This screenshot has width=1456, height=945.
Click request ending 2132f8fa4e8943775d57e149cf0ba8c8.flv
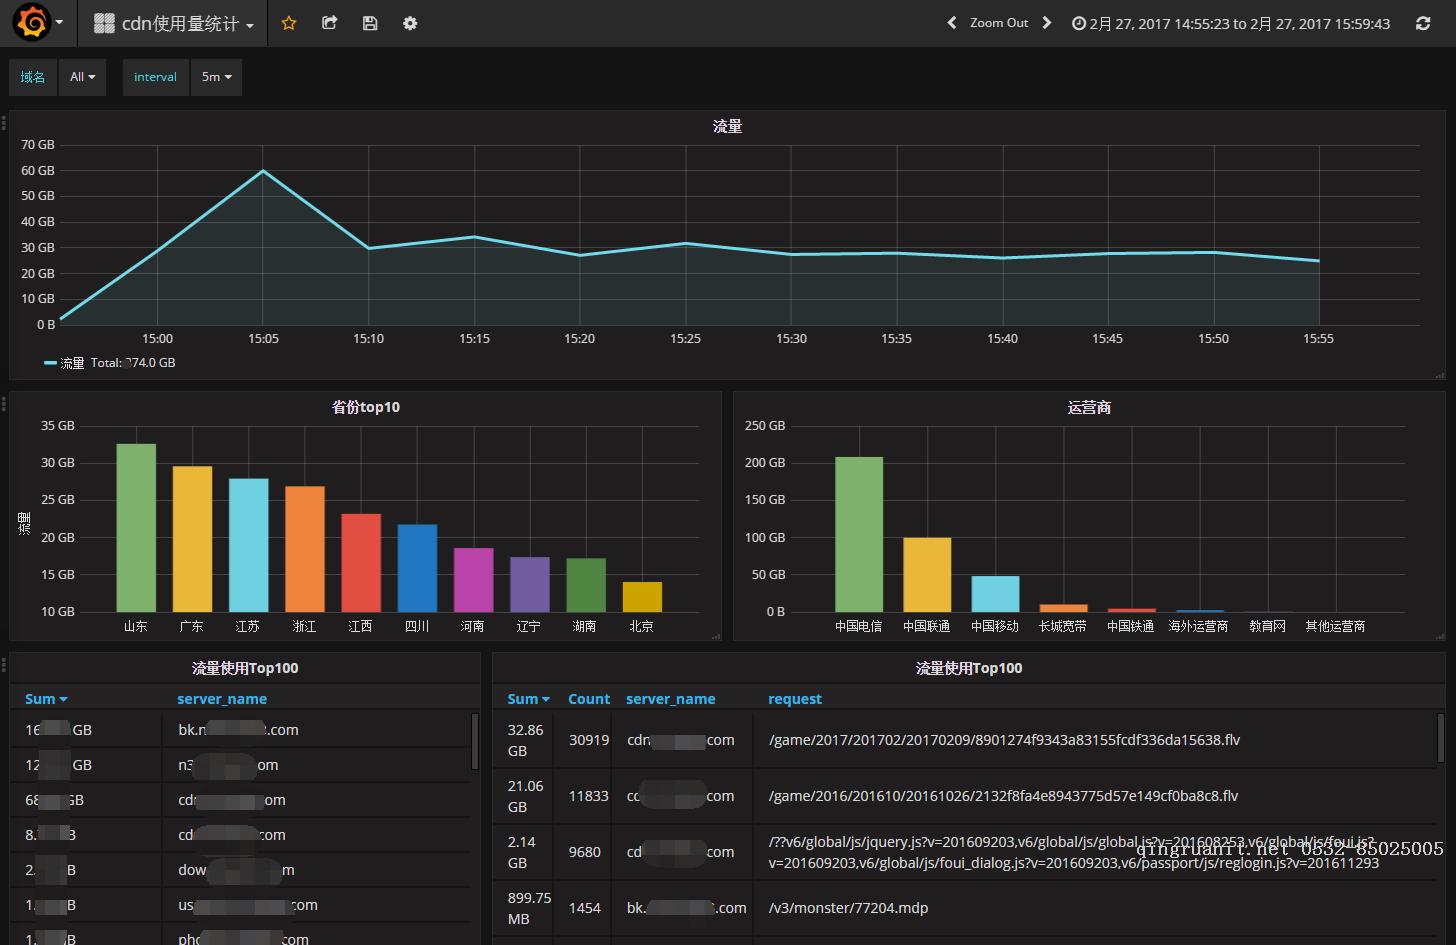pos(1003,796)
